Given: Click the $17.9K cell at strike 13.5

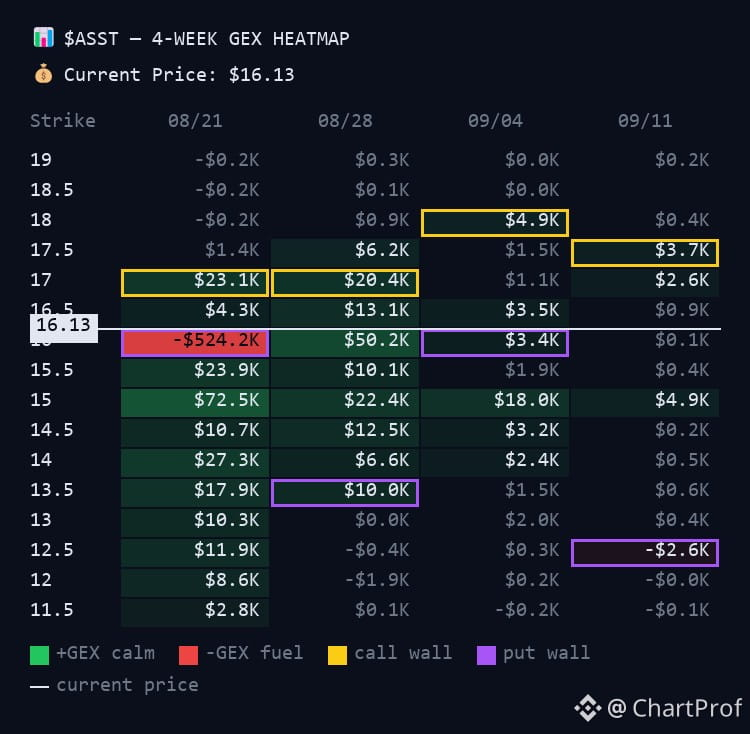Looking at the screenshot, I should point(195,493).
